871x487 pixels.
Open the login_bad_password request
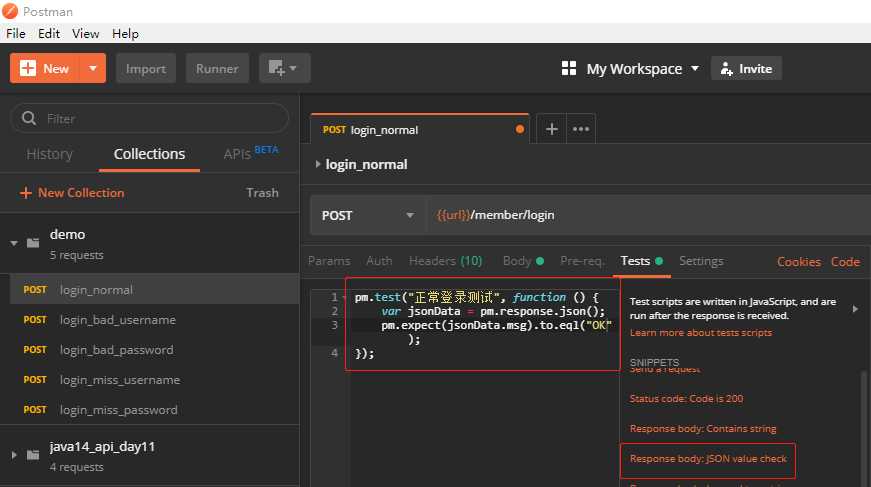(154, 350)
